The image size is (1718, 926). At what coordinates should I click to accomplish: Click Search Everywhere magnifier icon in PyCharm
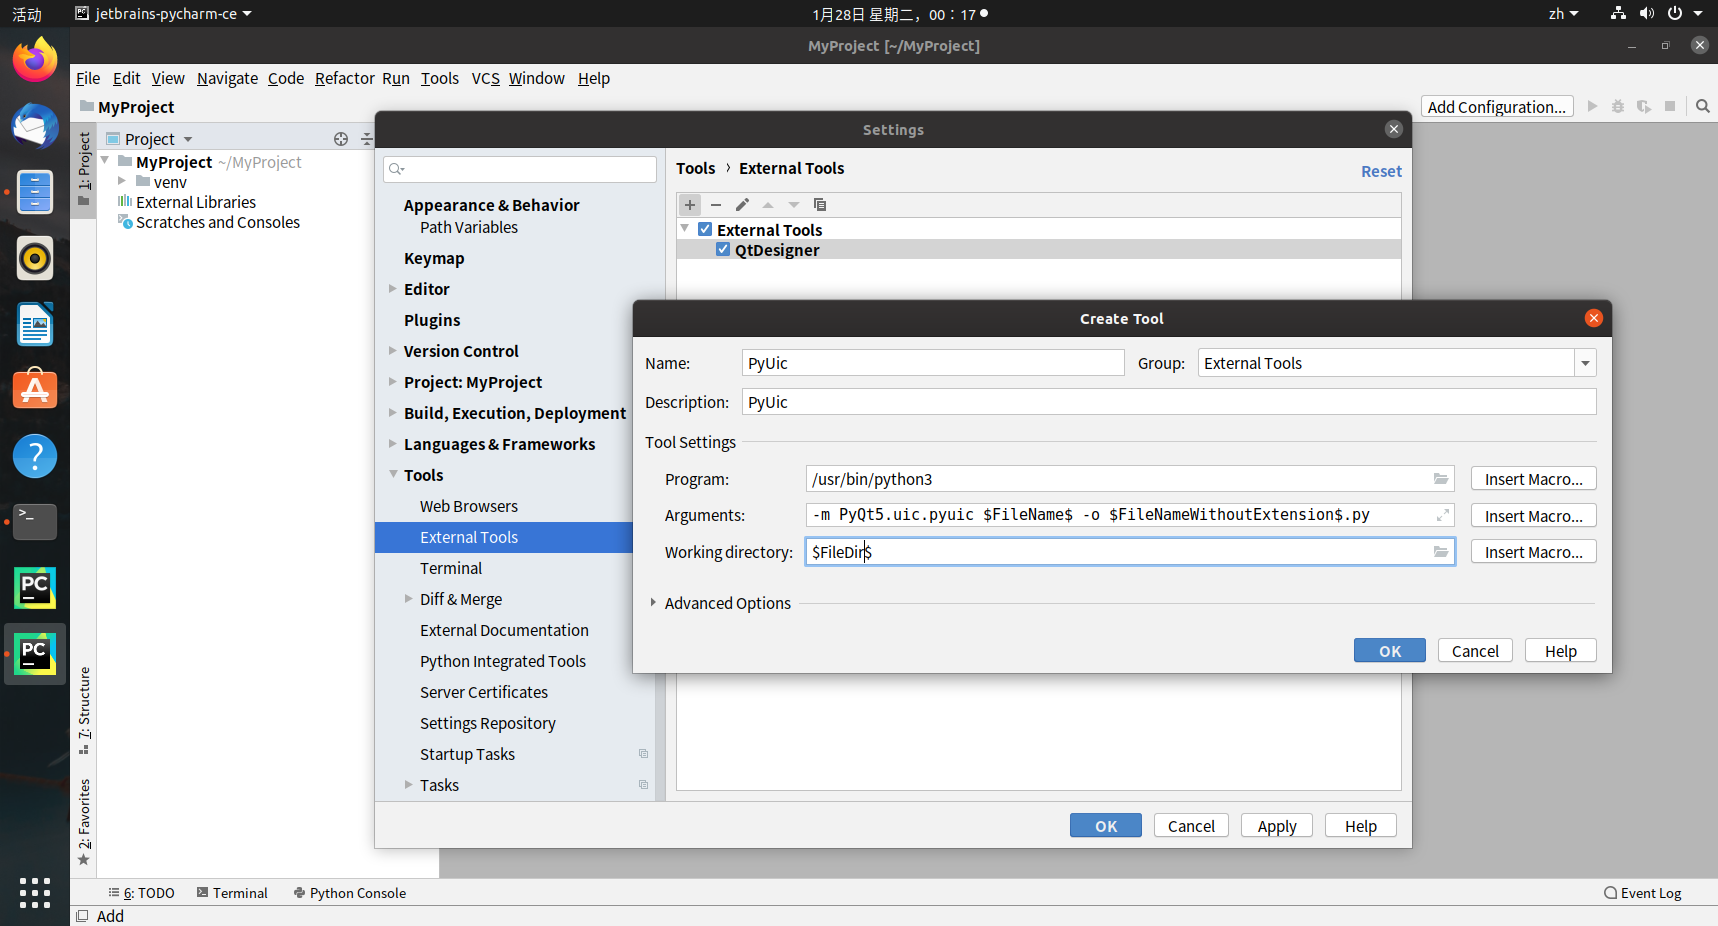coord(1702,106)
